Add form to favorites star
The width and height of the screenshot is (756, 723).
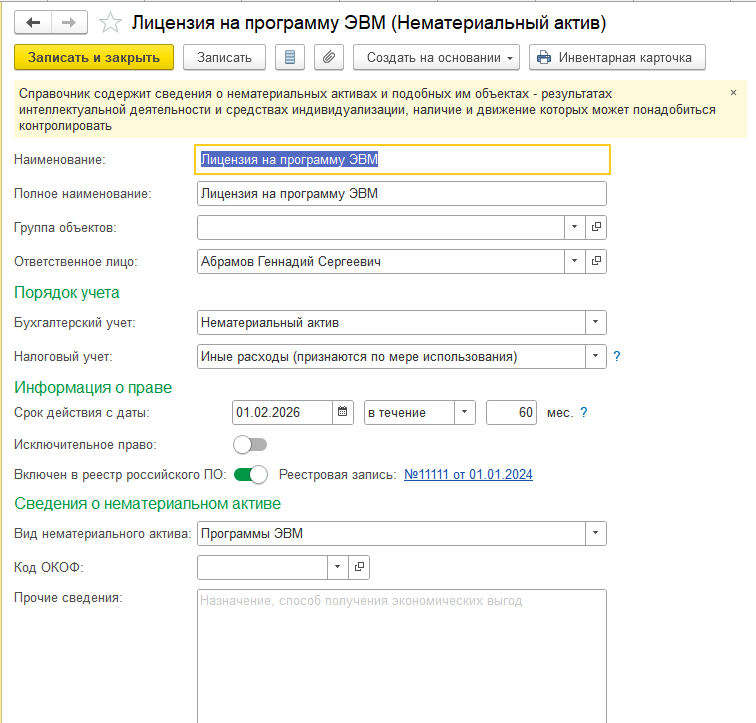[x=110, y=23]
